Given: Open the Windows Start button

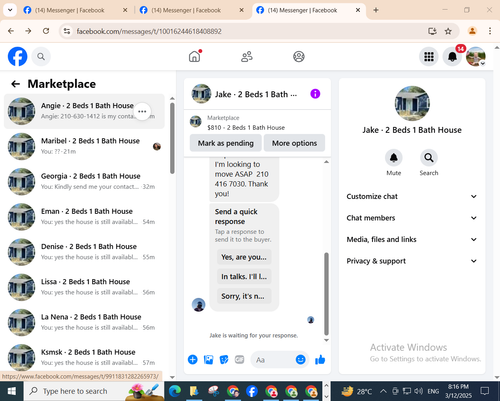Looking at the screenshot, I should (12, 391).
